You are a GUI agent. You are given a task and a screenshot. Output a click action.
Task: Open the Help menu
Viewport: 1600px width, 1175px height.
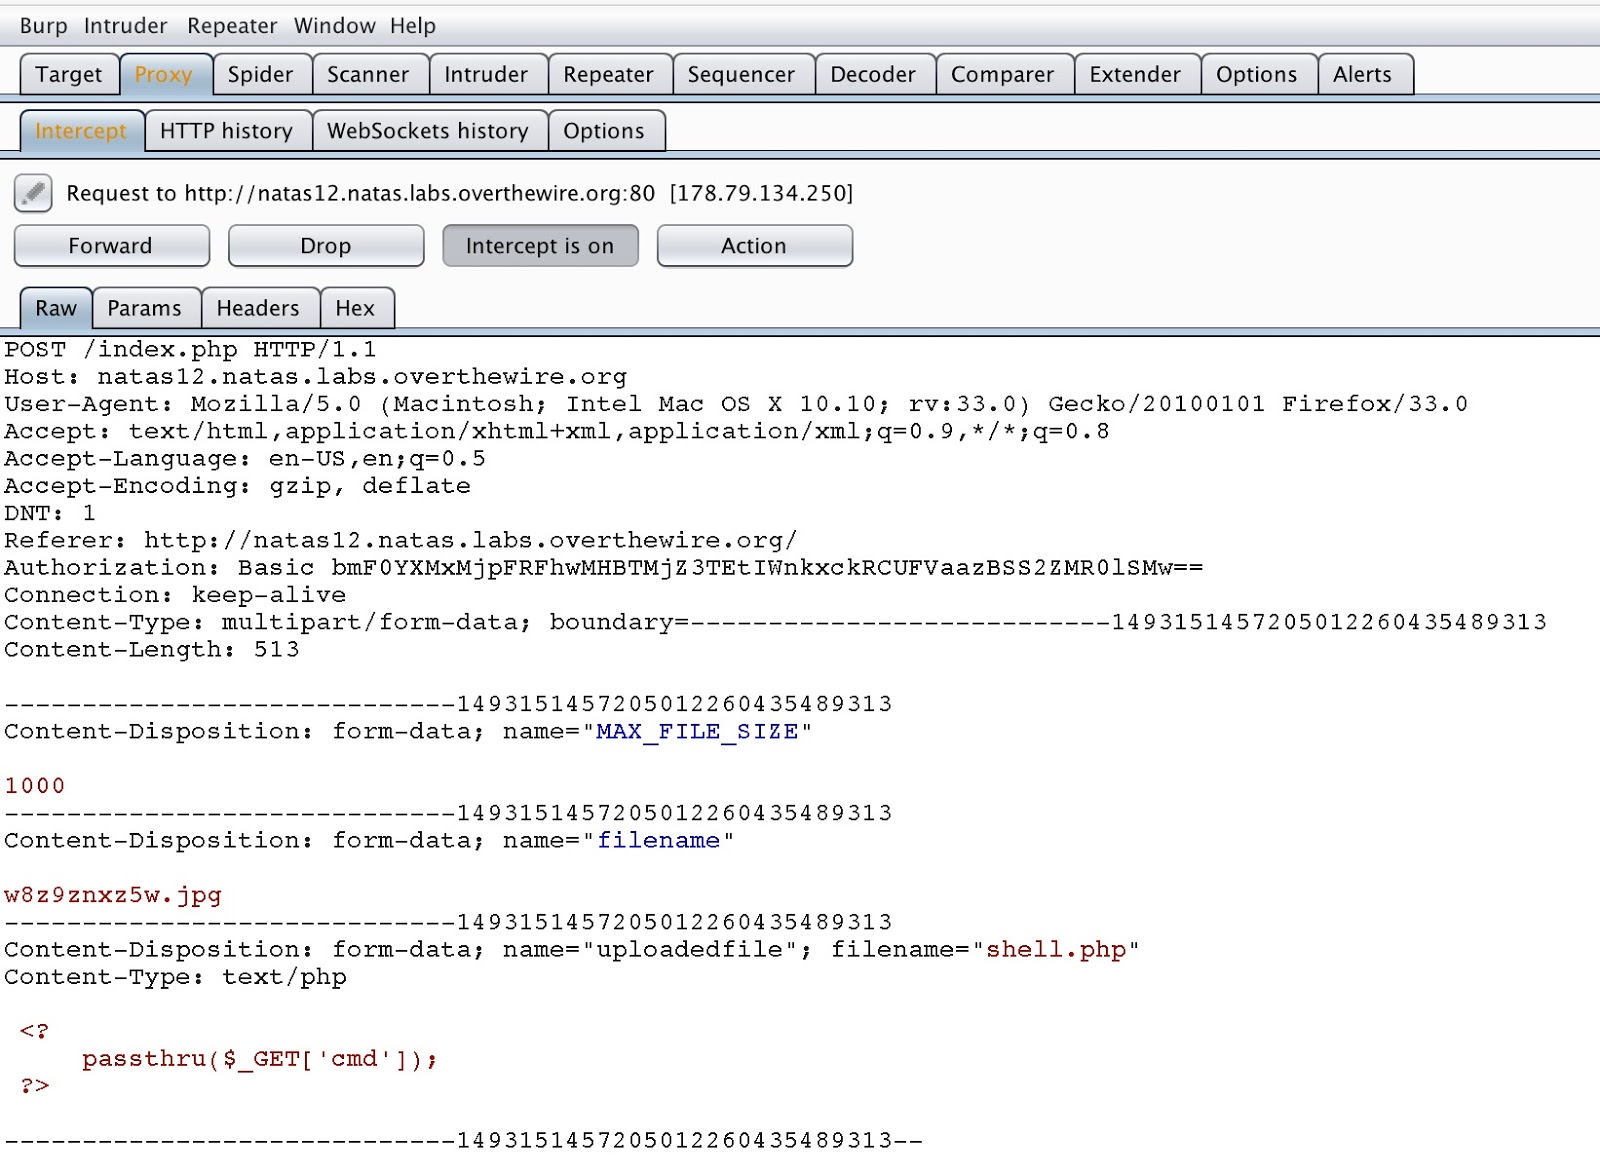coord(413,26)
